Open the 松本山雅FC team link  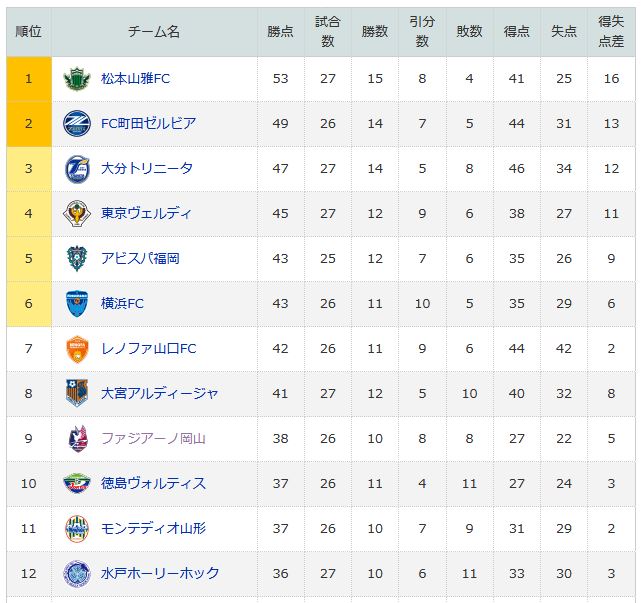click(136, 78)
